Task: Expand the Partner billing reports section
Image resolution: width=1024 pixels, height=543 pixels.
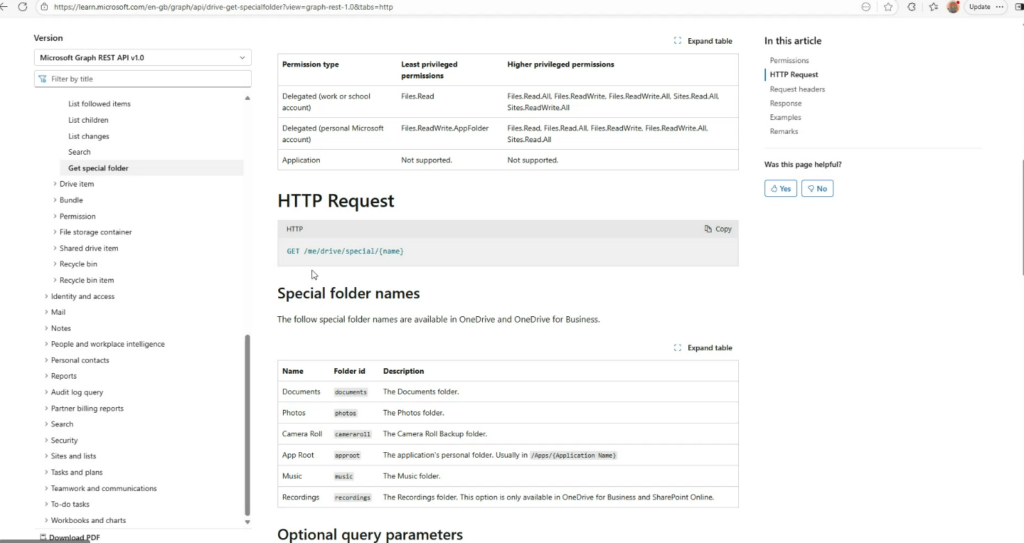Action: [87, 408]
